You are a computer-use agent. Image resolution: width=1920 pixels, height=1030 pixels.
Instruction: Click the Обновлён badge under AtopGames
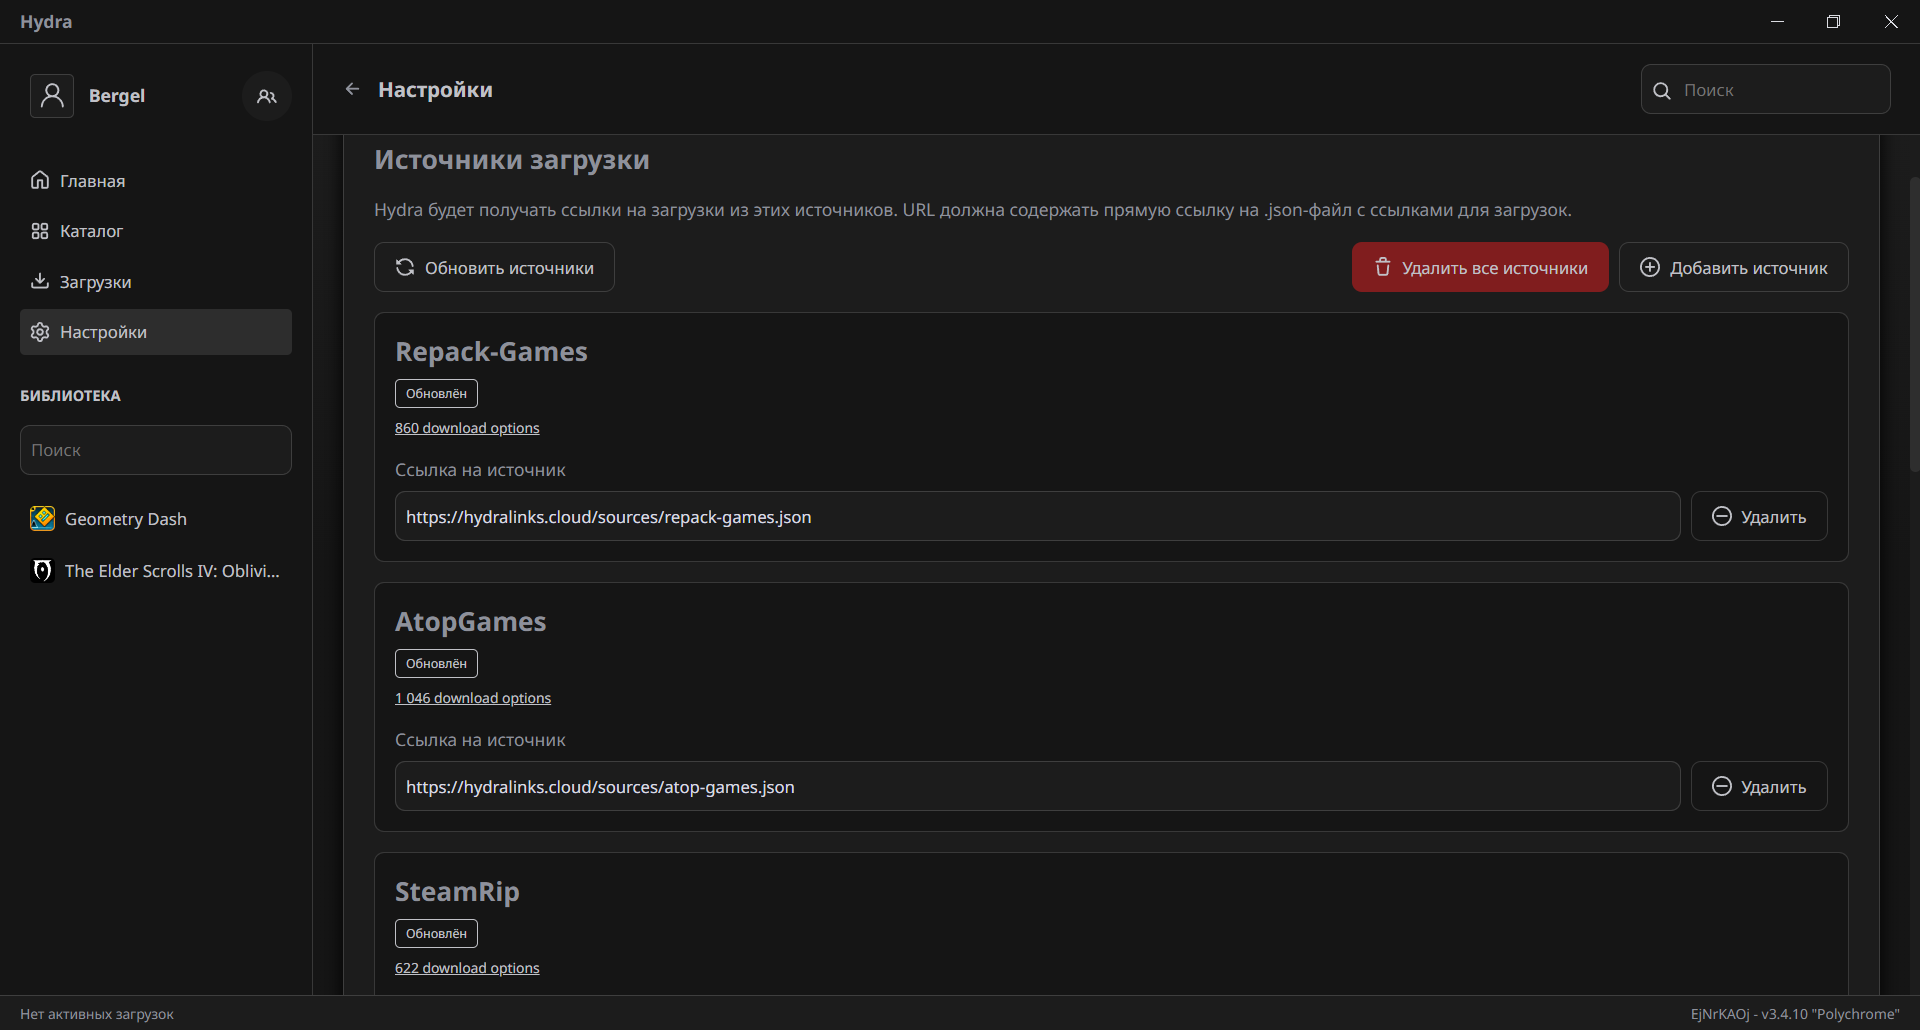pyautogui.click(x=436, y=663)
